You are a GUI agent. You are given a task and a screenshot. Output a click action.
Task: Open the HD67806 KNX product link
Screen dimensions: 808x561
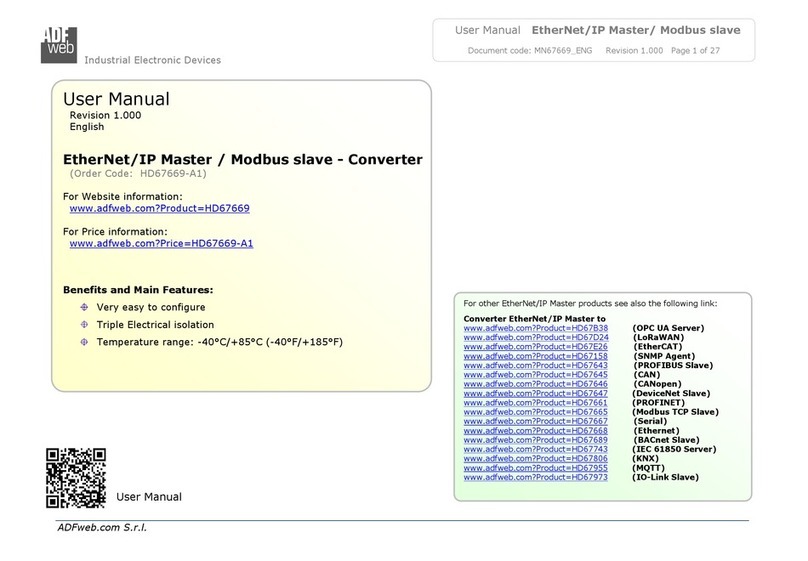535,458
